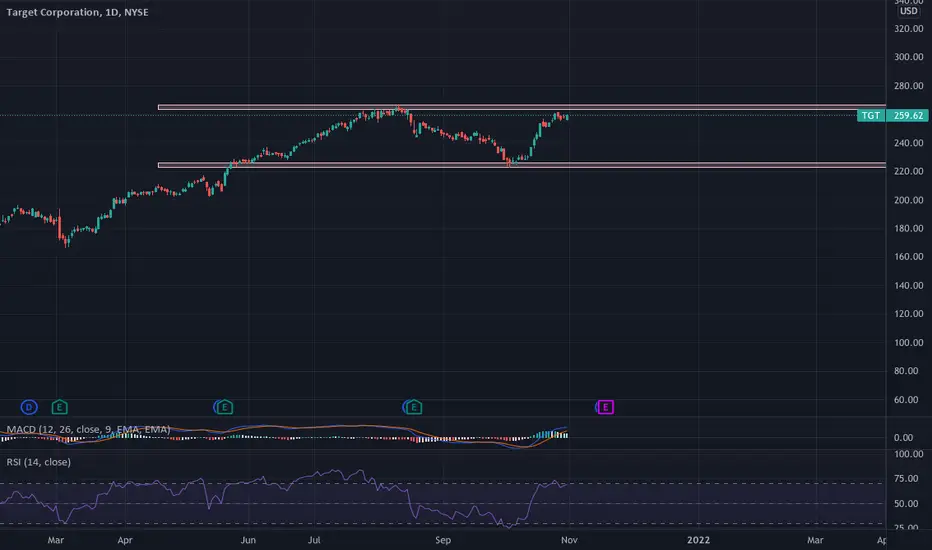
Task: Click the 259.62 last price label
Action: (x=908, y=115)
